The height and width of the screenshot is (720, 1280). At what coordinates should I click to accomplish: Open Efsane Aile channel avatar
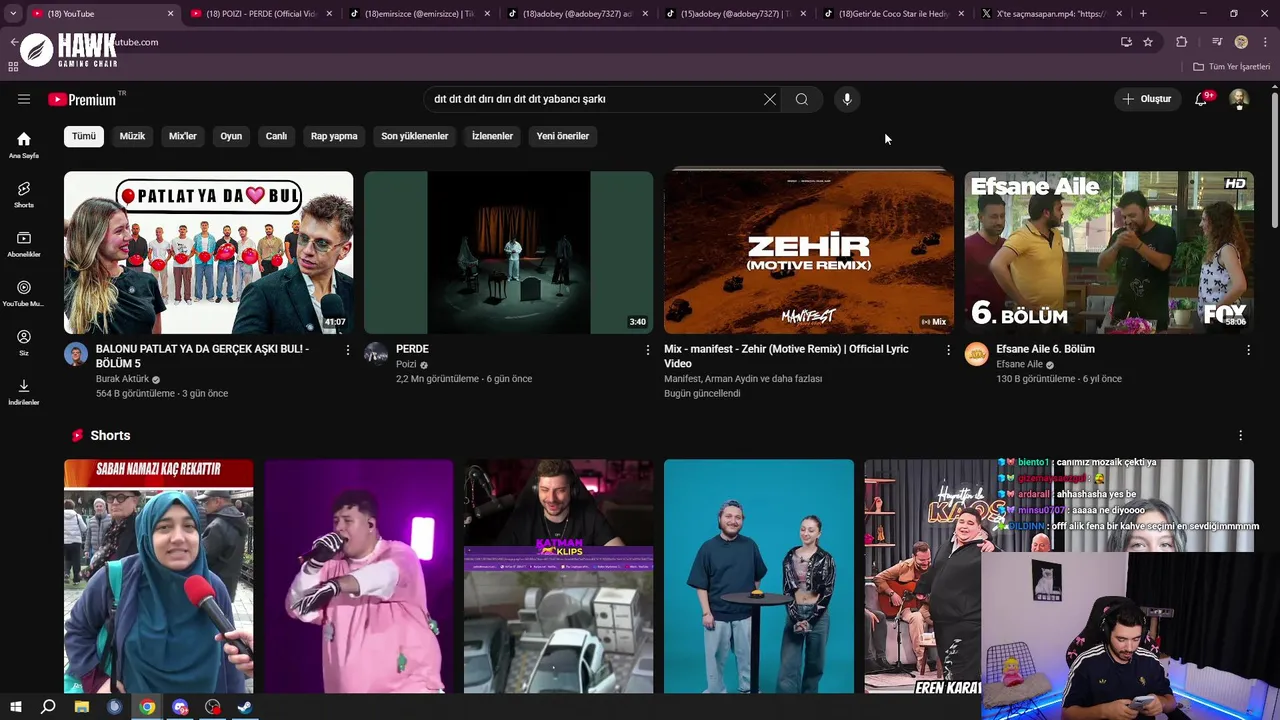click(x=976, y=354)
